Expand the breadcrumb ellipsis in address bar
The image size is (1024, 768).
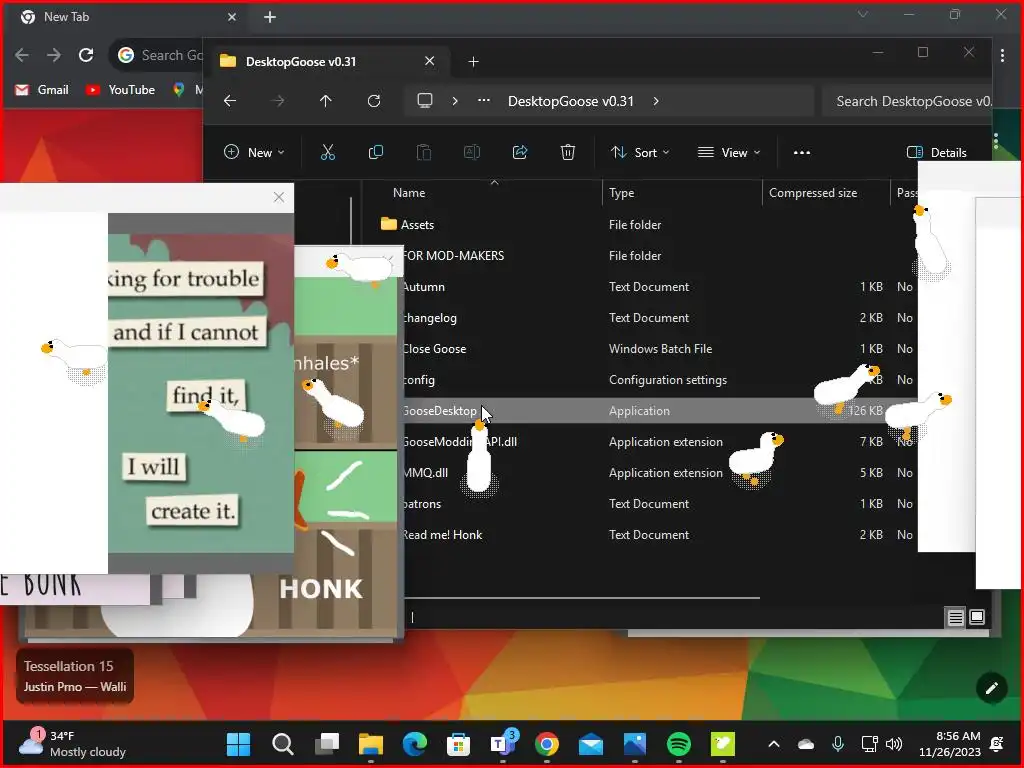click(484, 101)
